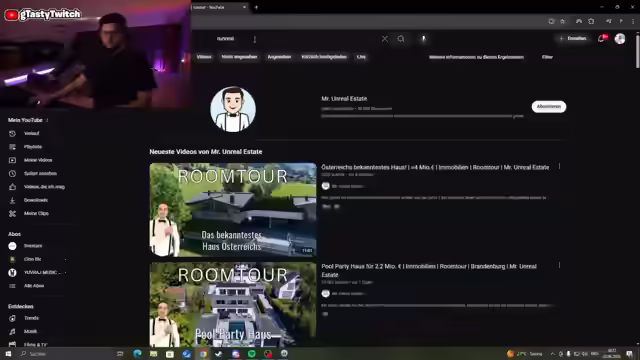The height and width of the screenshot is (360, 640).
Task: Open options menu for Österreichs bekanntestes Haus video
Action: pyautogui.click(x=559, y=167)
